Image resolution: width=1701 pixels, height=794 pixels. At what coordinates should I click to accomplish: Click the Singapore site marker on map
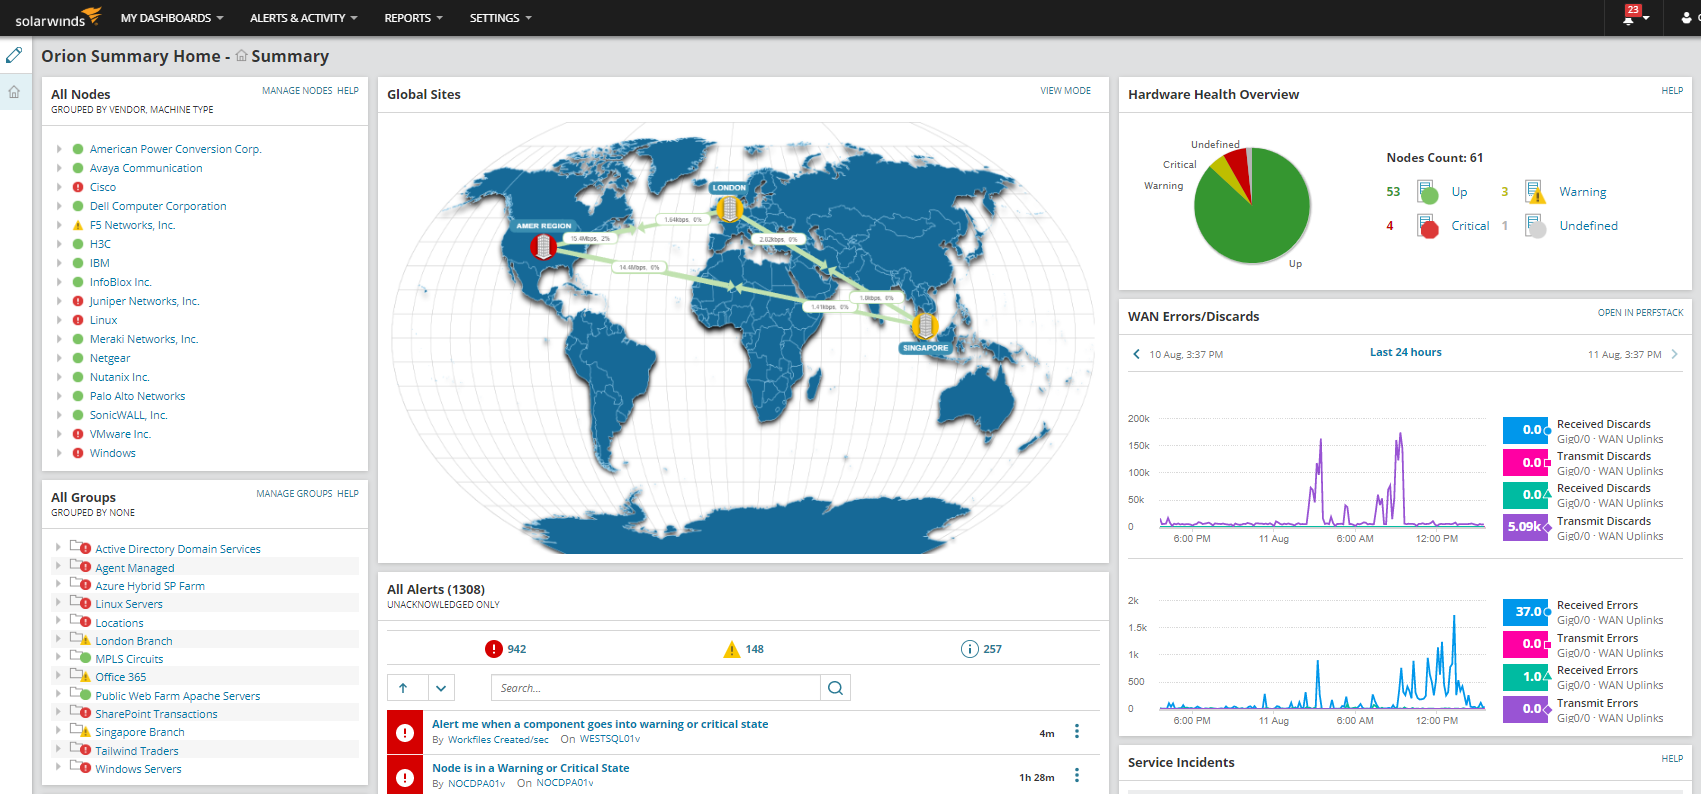point(925,326)
